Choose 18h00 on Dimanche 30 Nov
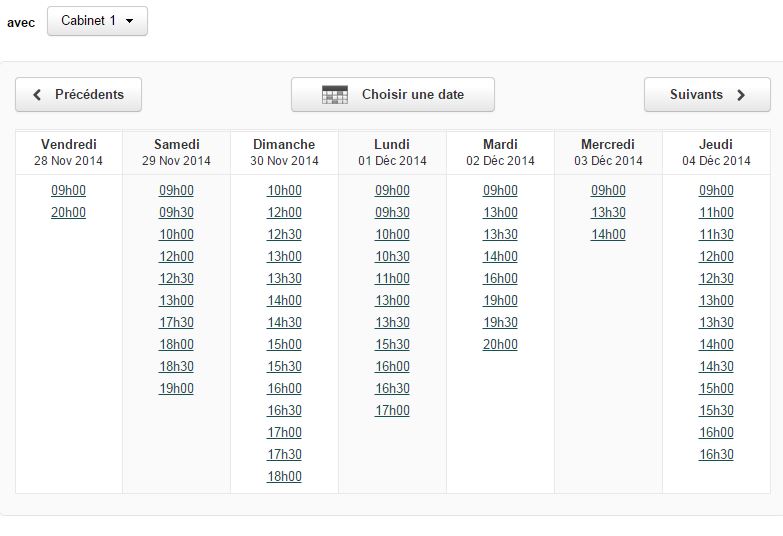This screenshot has width=783, height=536. [x=284, y=476]
